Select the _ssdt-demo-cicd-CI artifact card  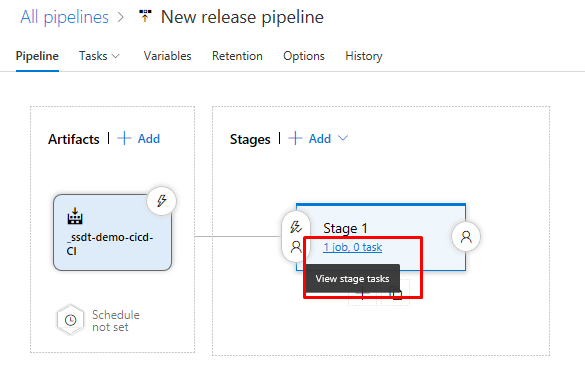point(112,232)
